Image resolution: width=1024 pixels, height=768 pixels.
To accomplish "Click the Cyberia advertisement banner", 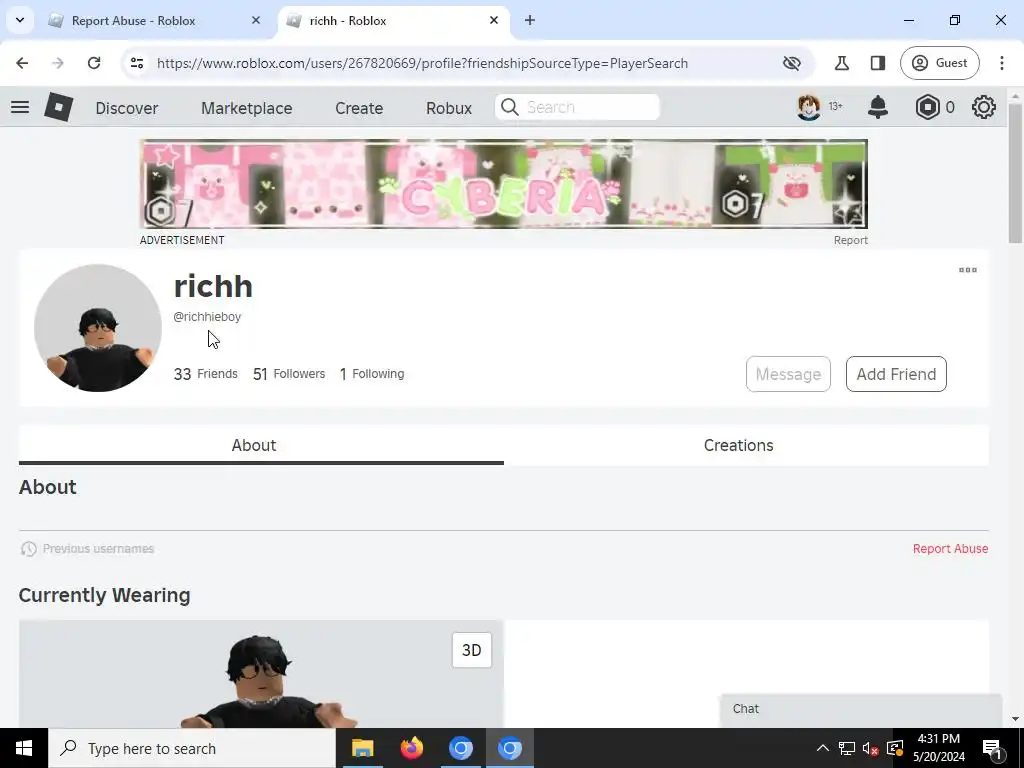I will 504,184.
